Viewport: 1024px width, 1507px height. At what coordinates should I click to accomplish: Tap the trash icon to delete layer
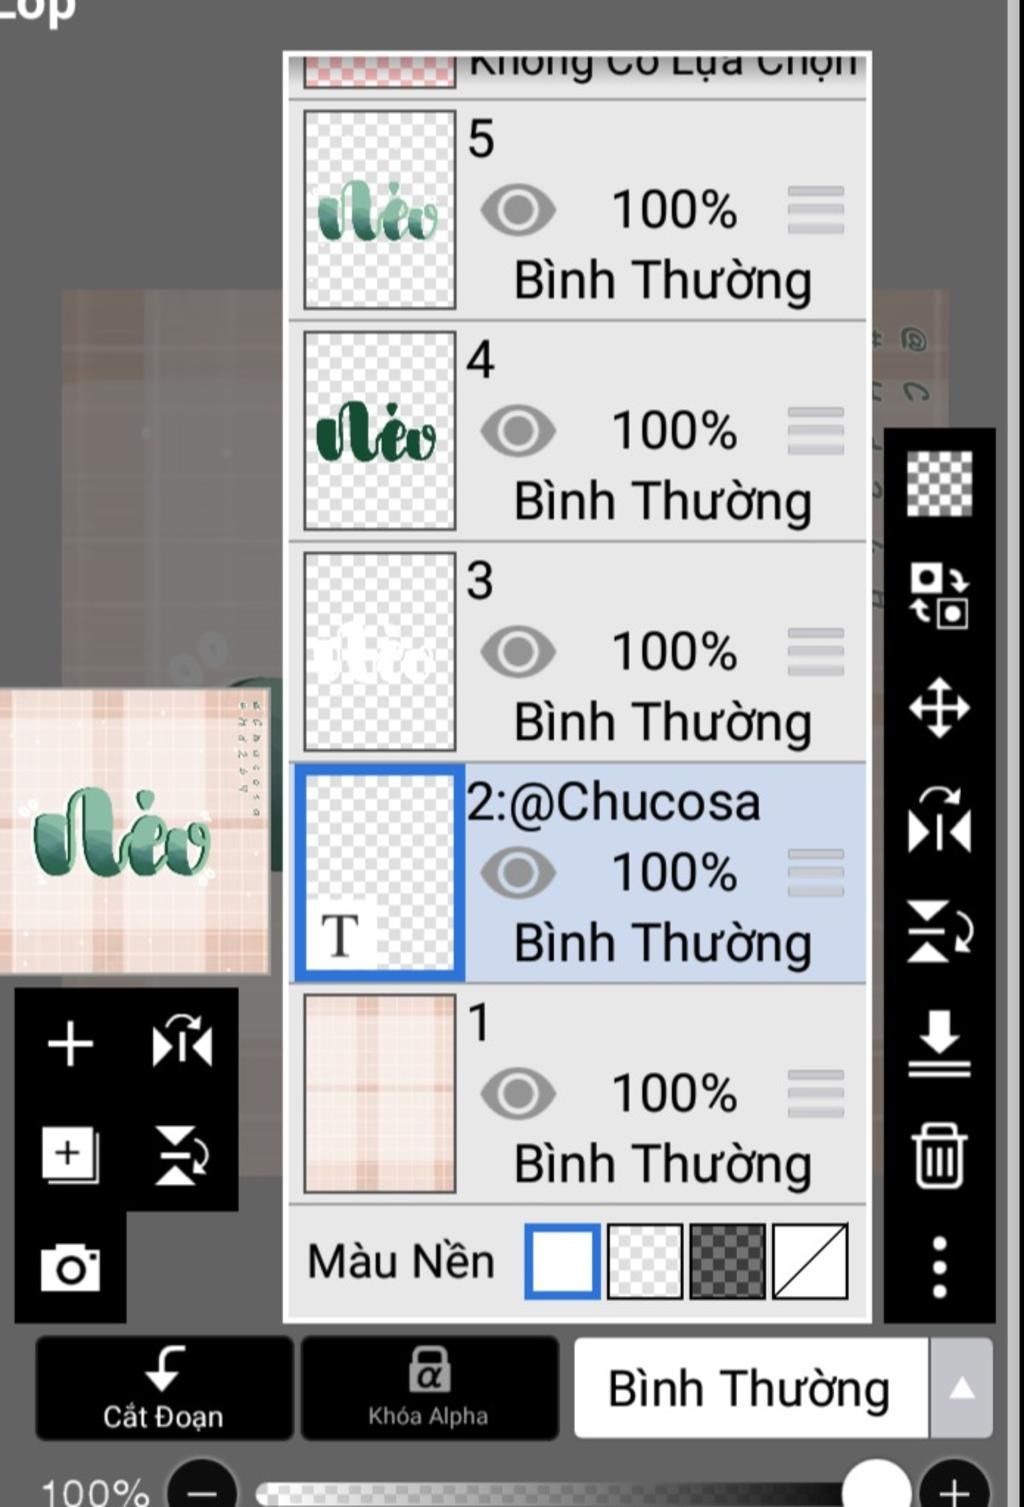click(x=938, y=1156)
